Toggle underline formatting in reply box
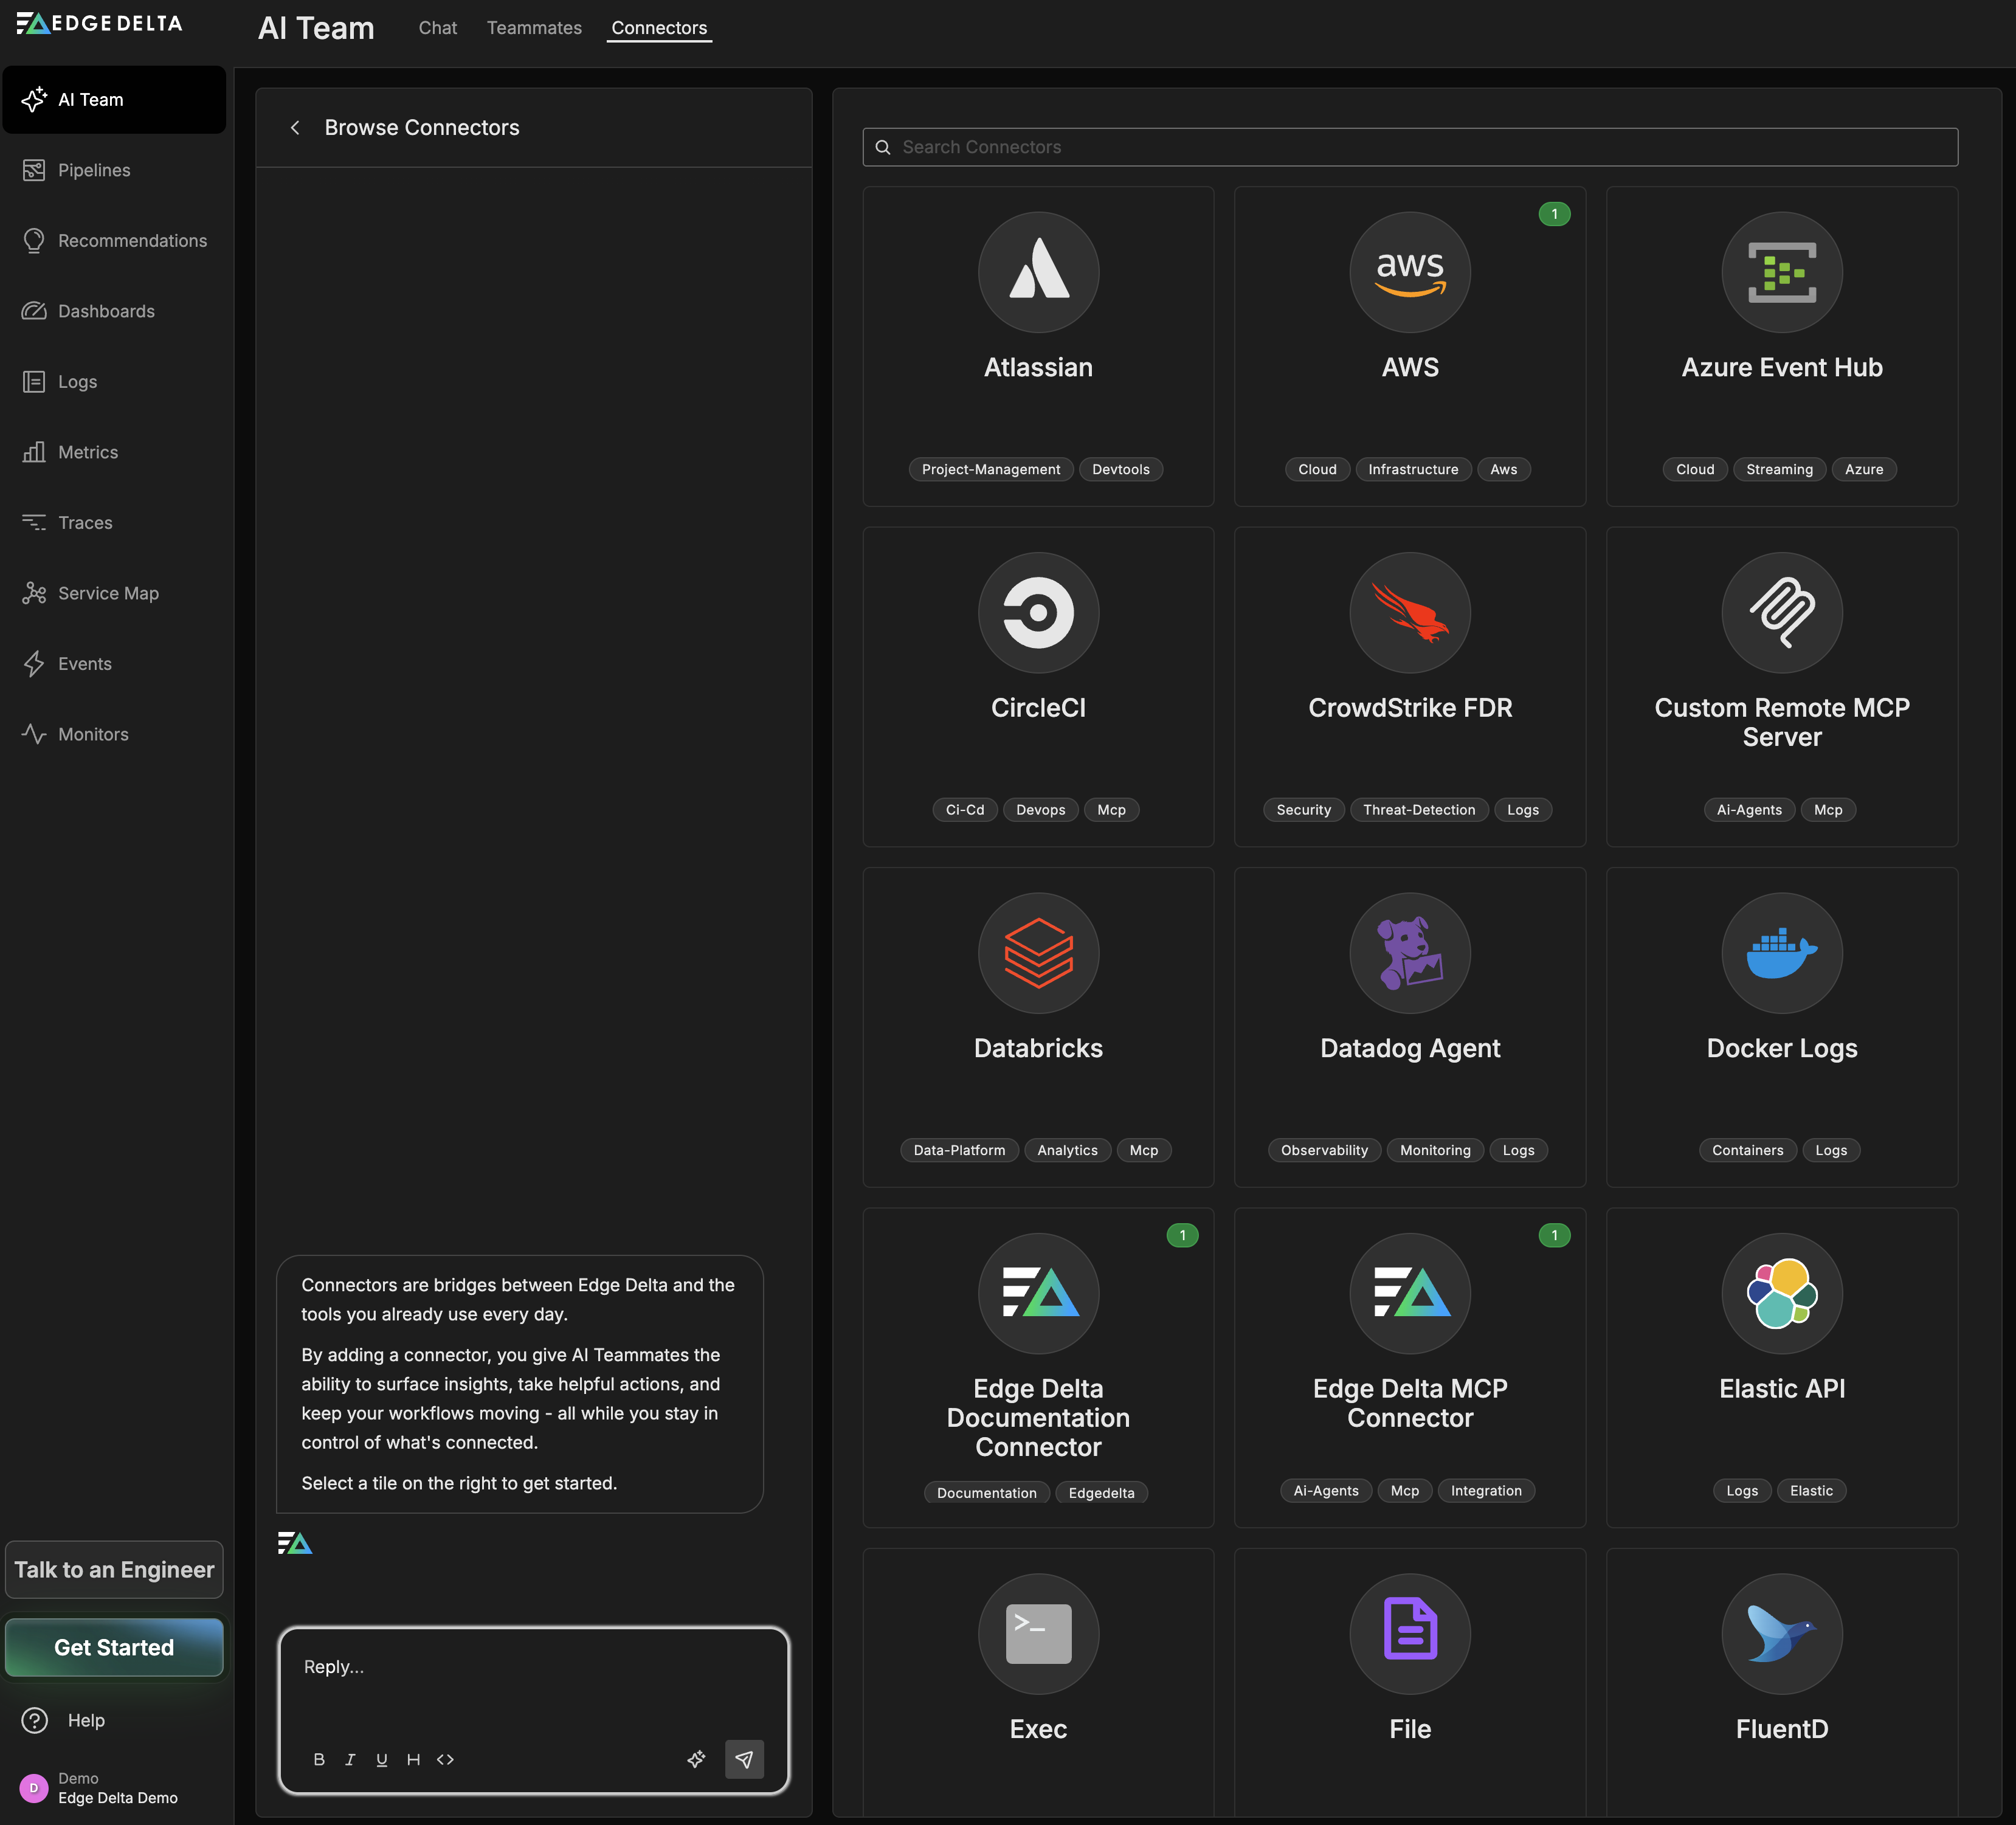This screenshot has width=2016, height=1825. 381,1759
